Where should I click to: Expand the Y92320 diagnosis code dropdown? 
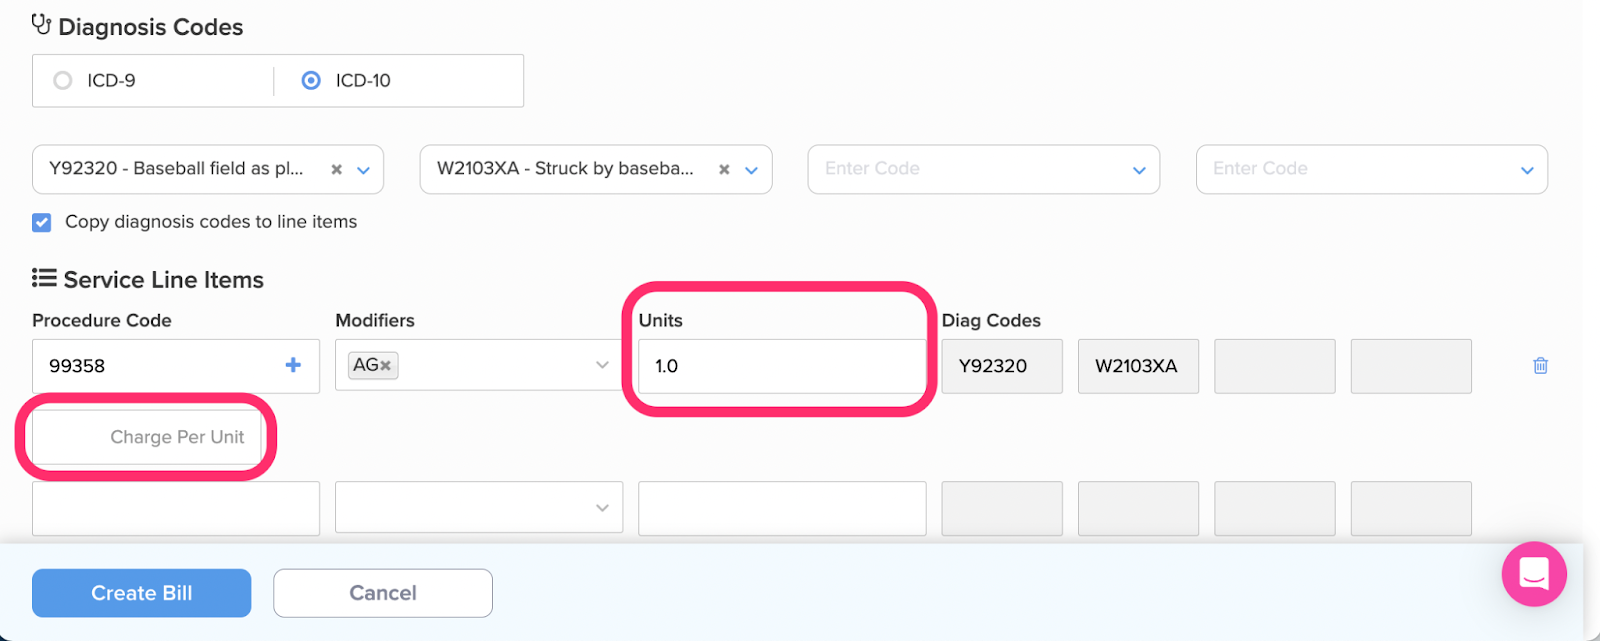point(364,170)
